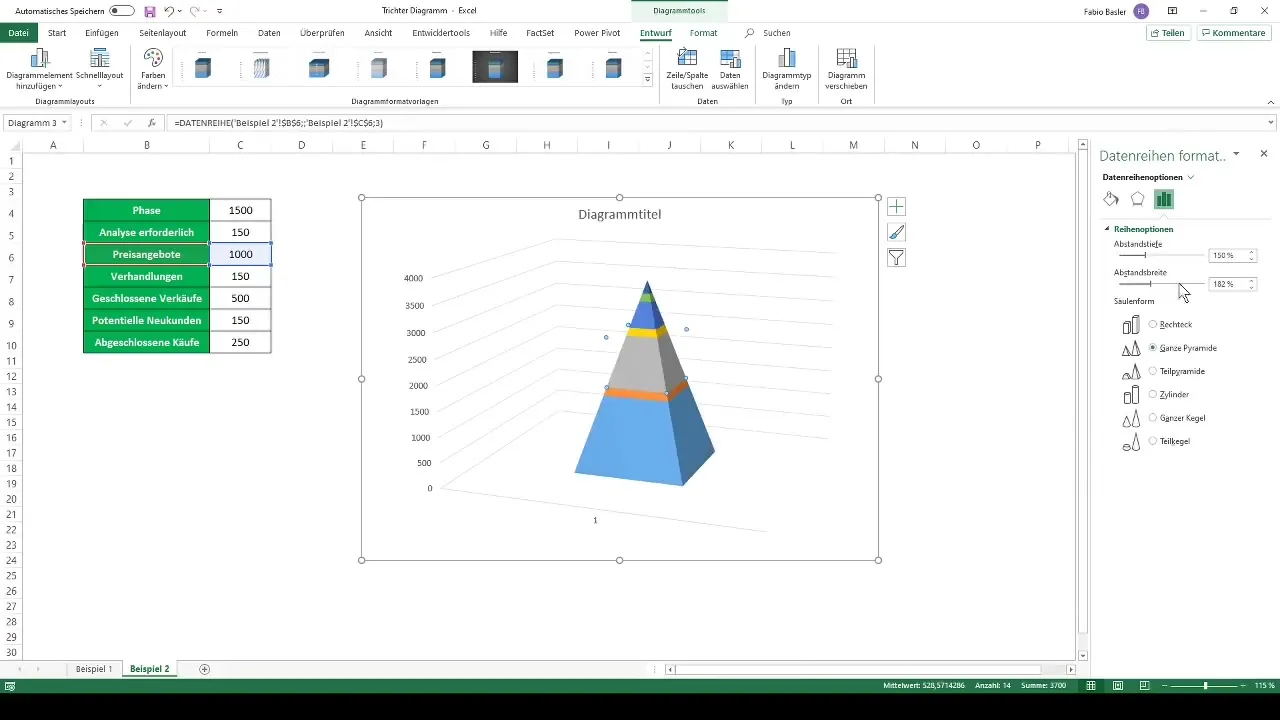
Task: Click Daten auswählen
Action: coord(731,69)
